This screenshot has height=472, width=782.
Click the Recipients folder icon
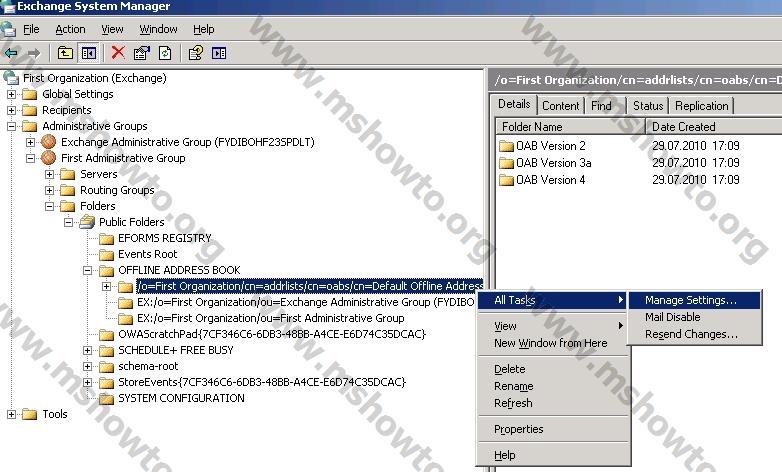30,110
